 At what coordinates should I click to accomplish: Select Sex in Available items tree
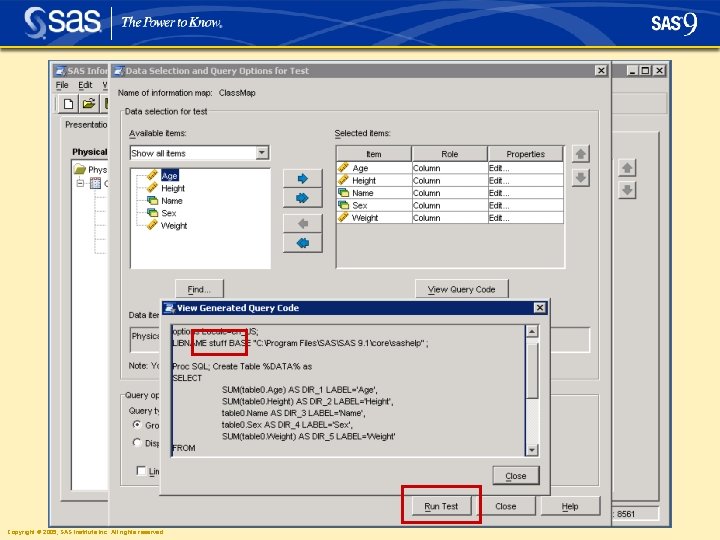tap(169, 213)
